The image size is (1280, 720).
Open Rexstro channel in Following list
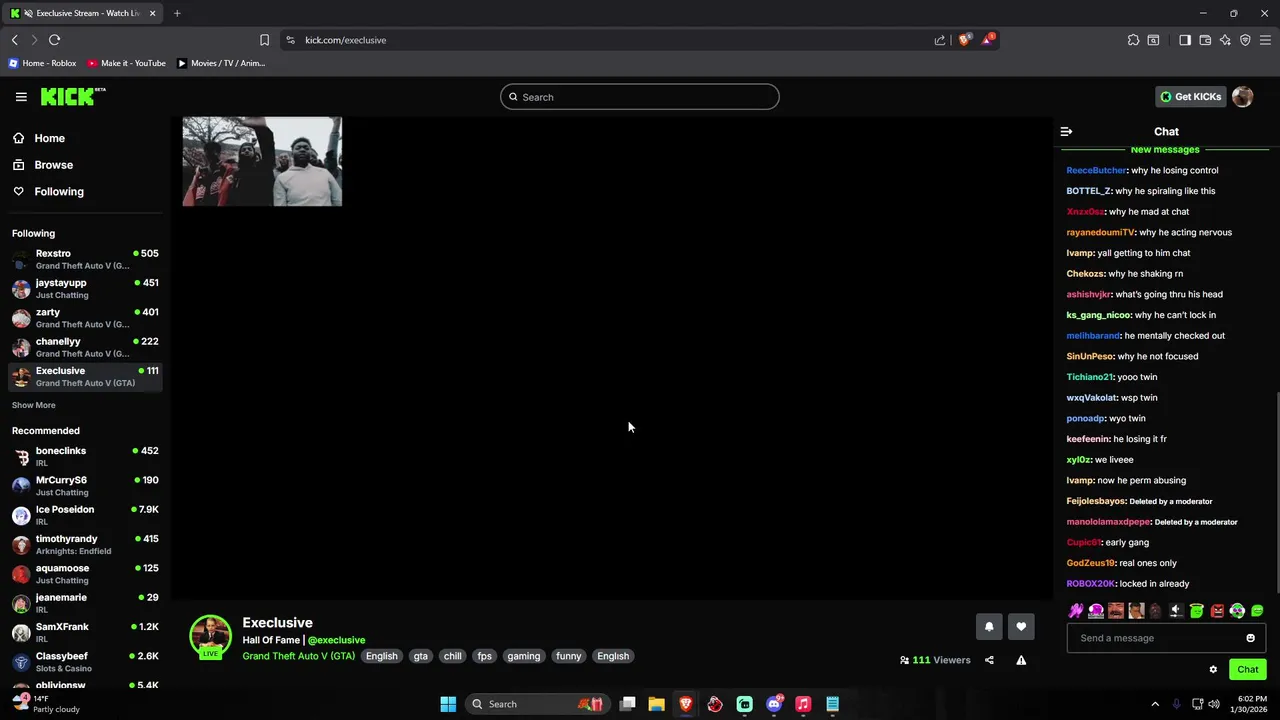click(x=85, y=259)
